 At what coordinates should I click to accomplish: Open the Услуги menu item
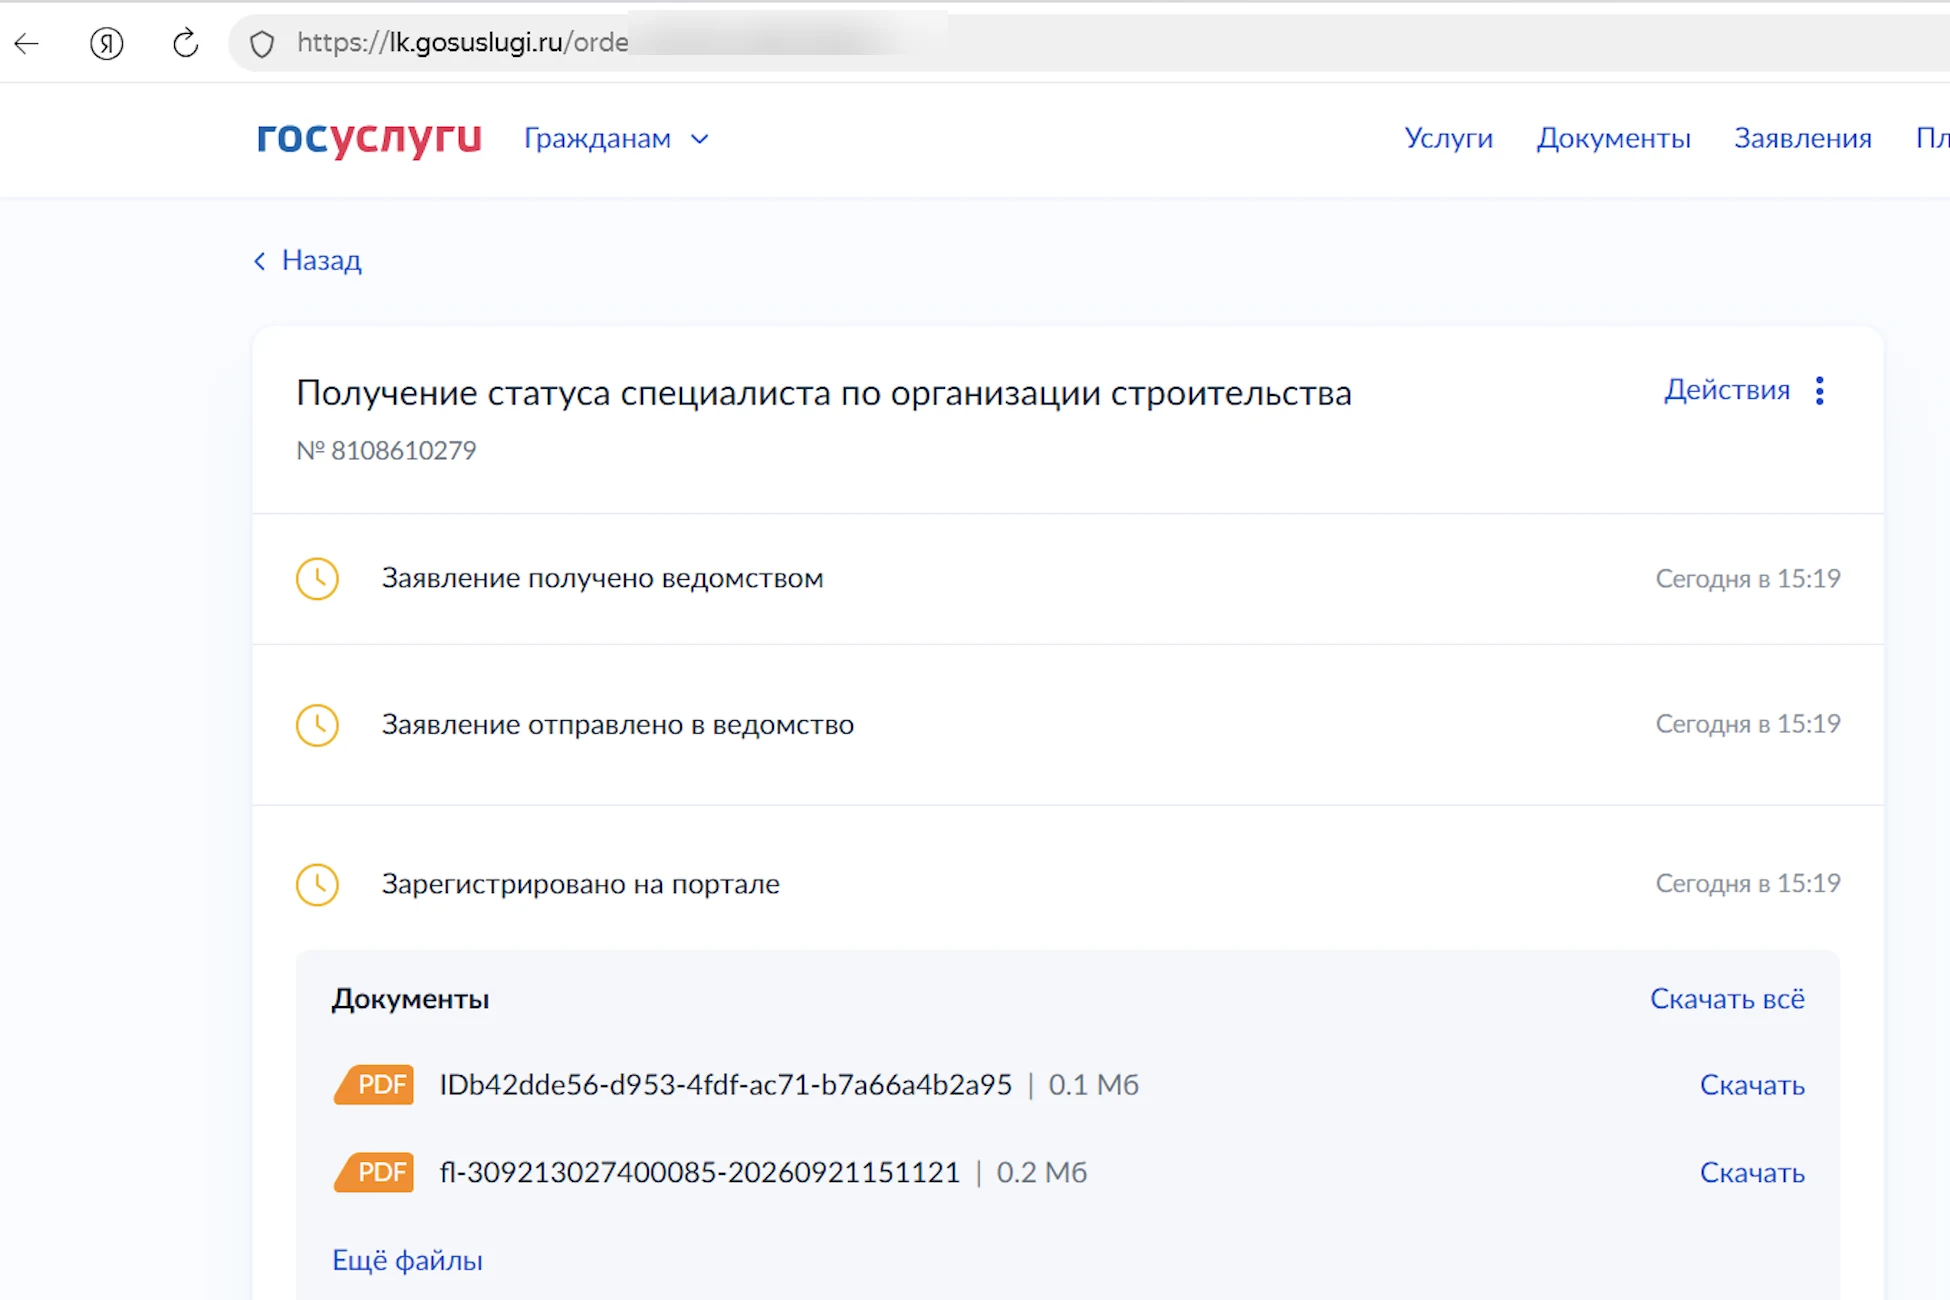click(1448, 138)
